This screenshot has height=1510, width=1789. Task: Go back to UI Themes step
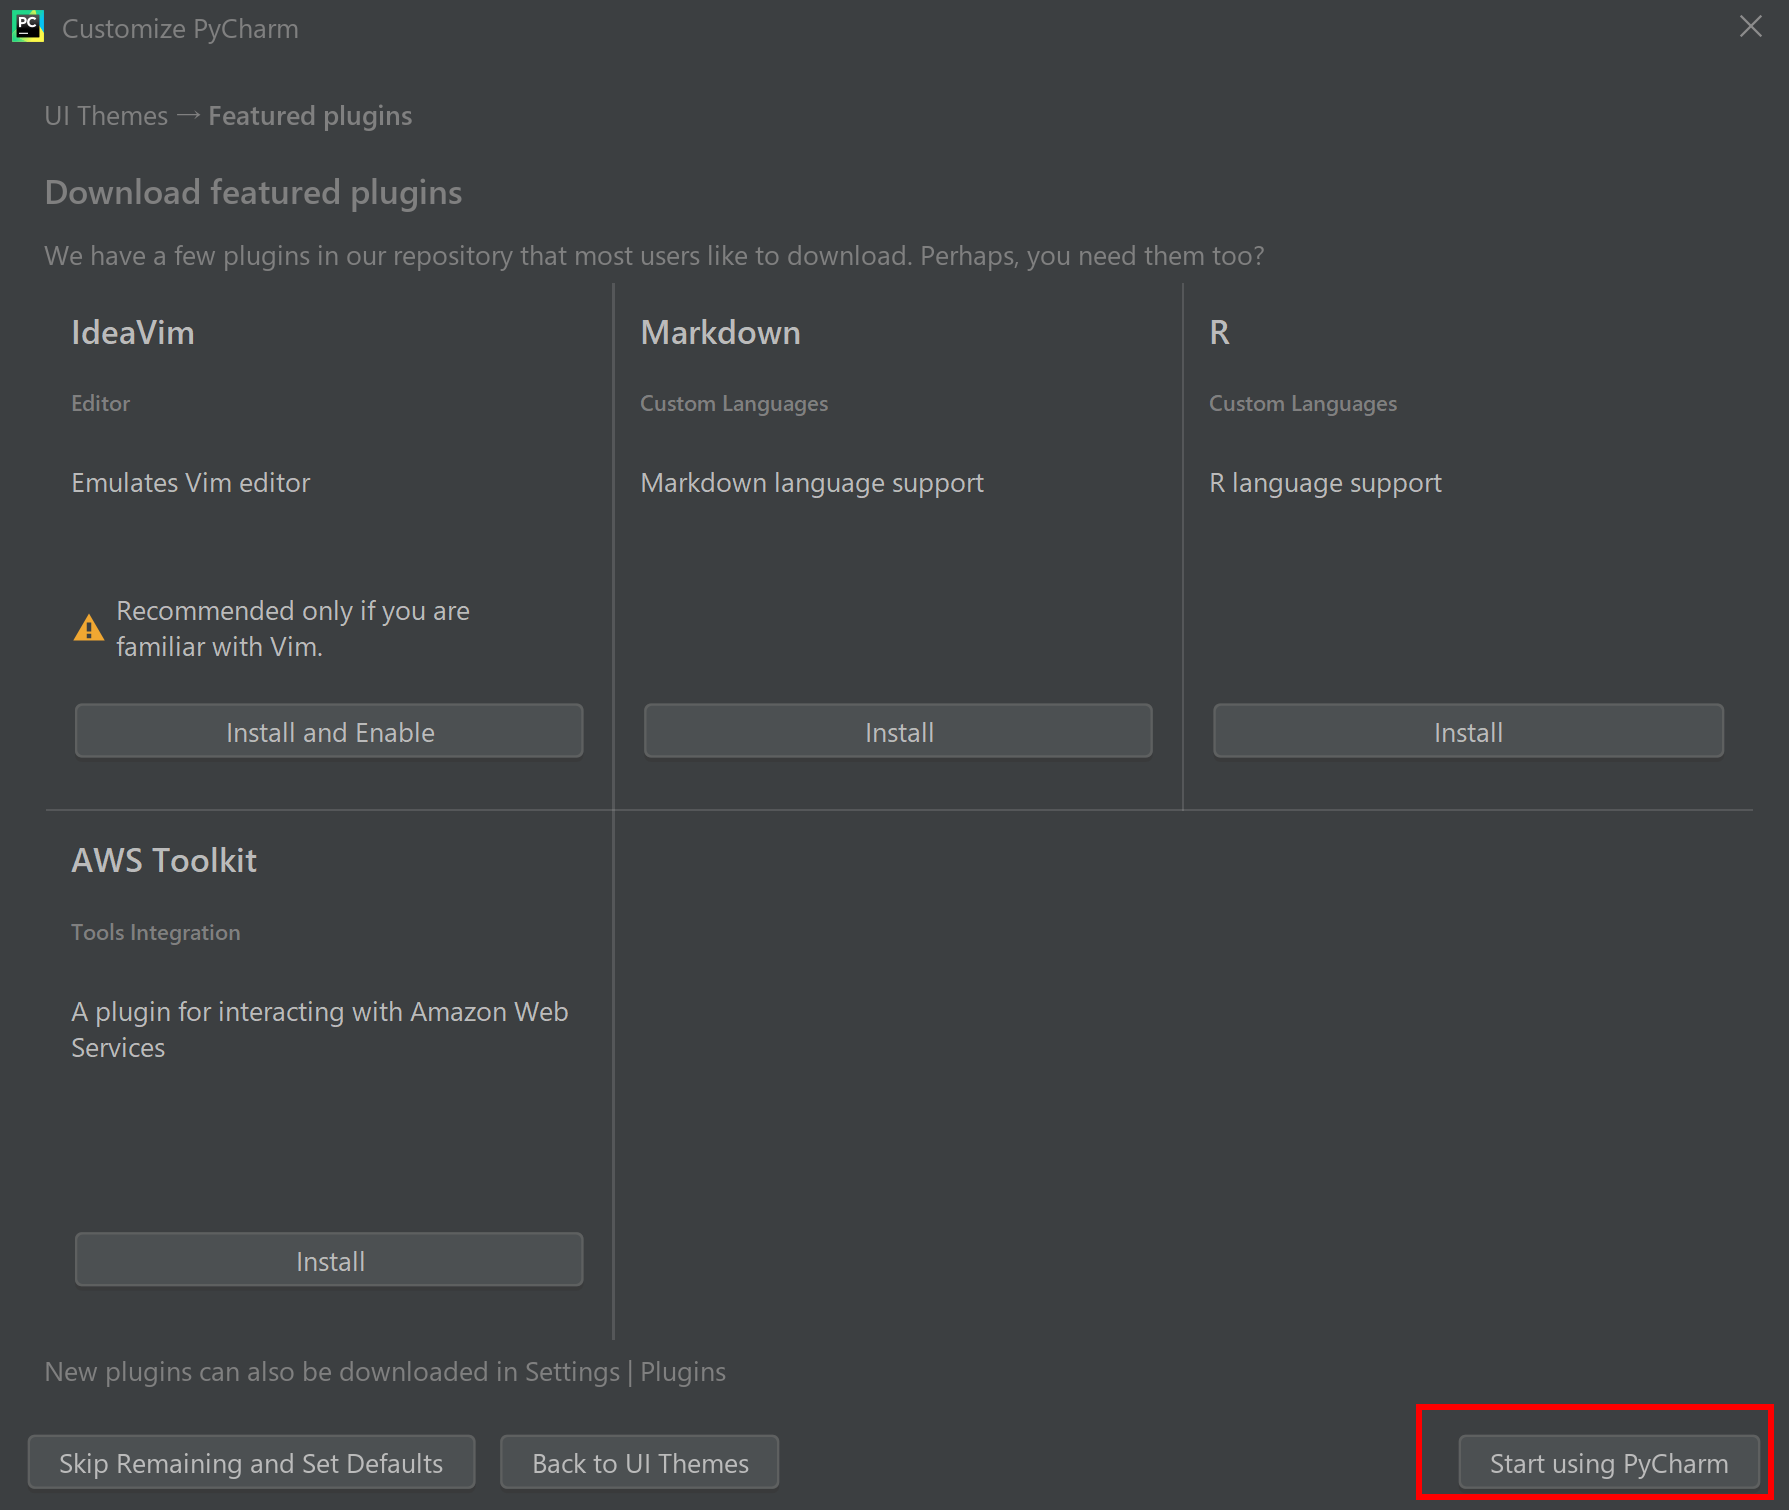pyautogui.click(x=640, y=1463)
